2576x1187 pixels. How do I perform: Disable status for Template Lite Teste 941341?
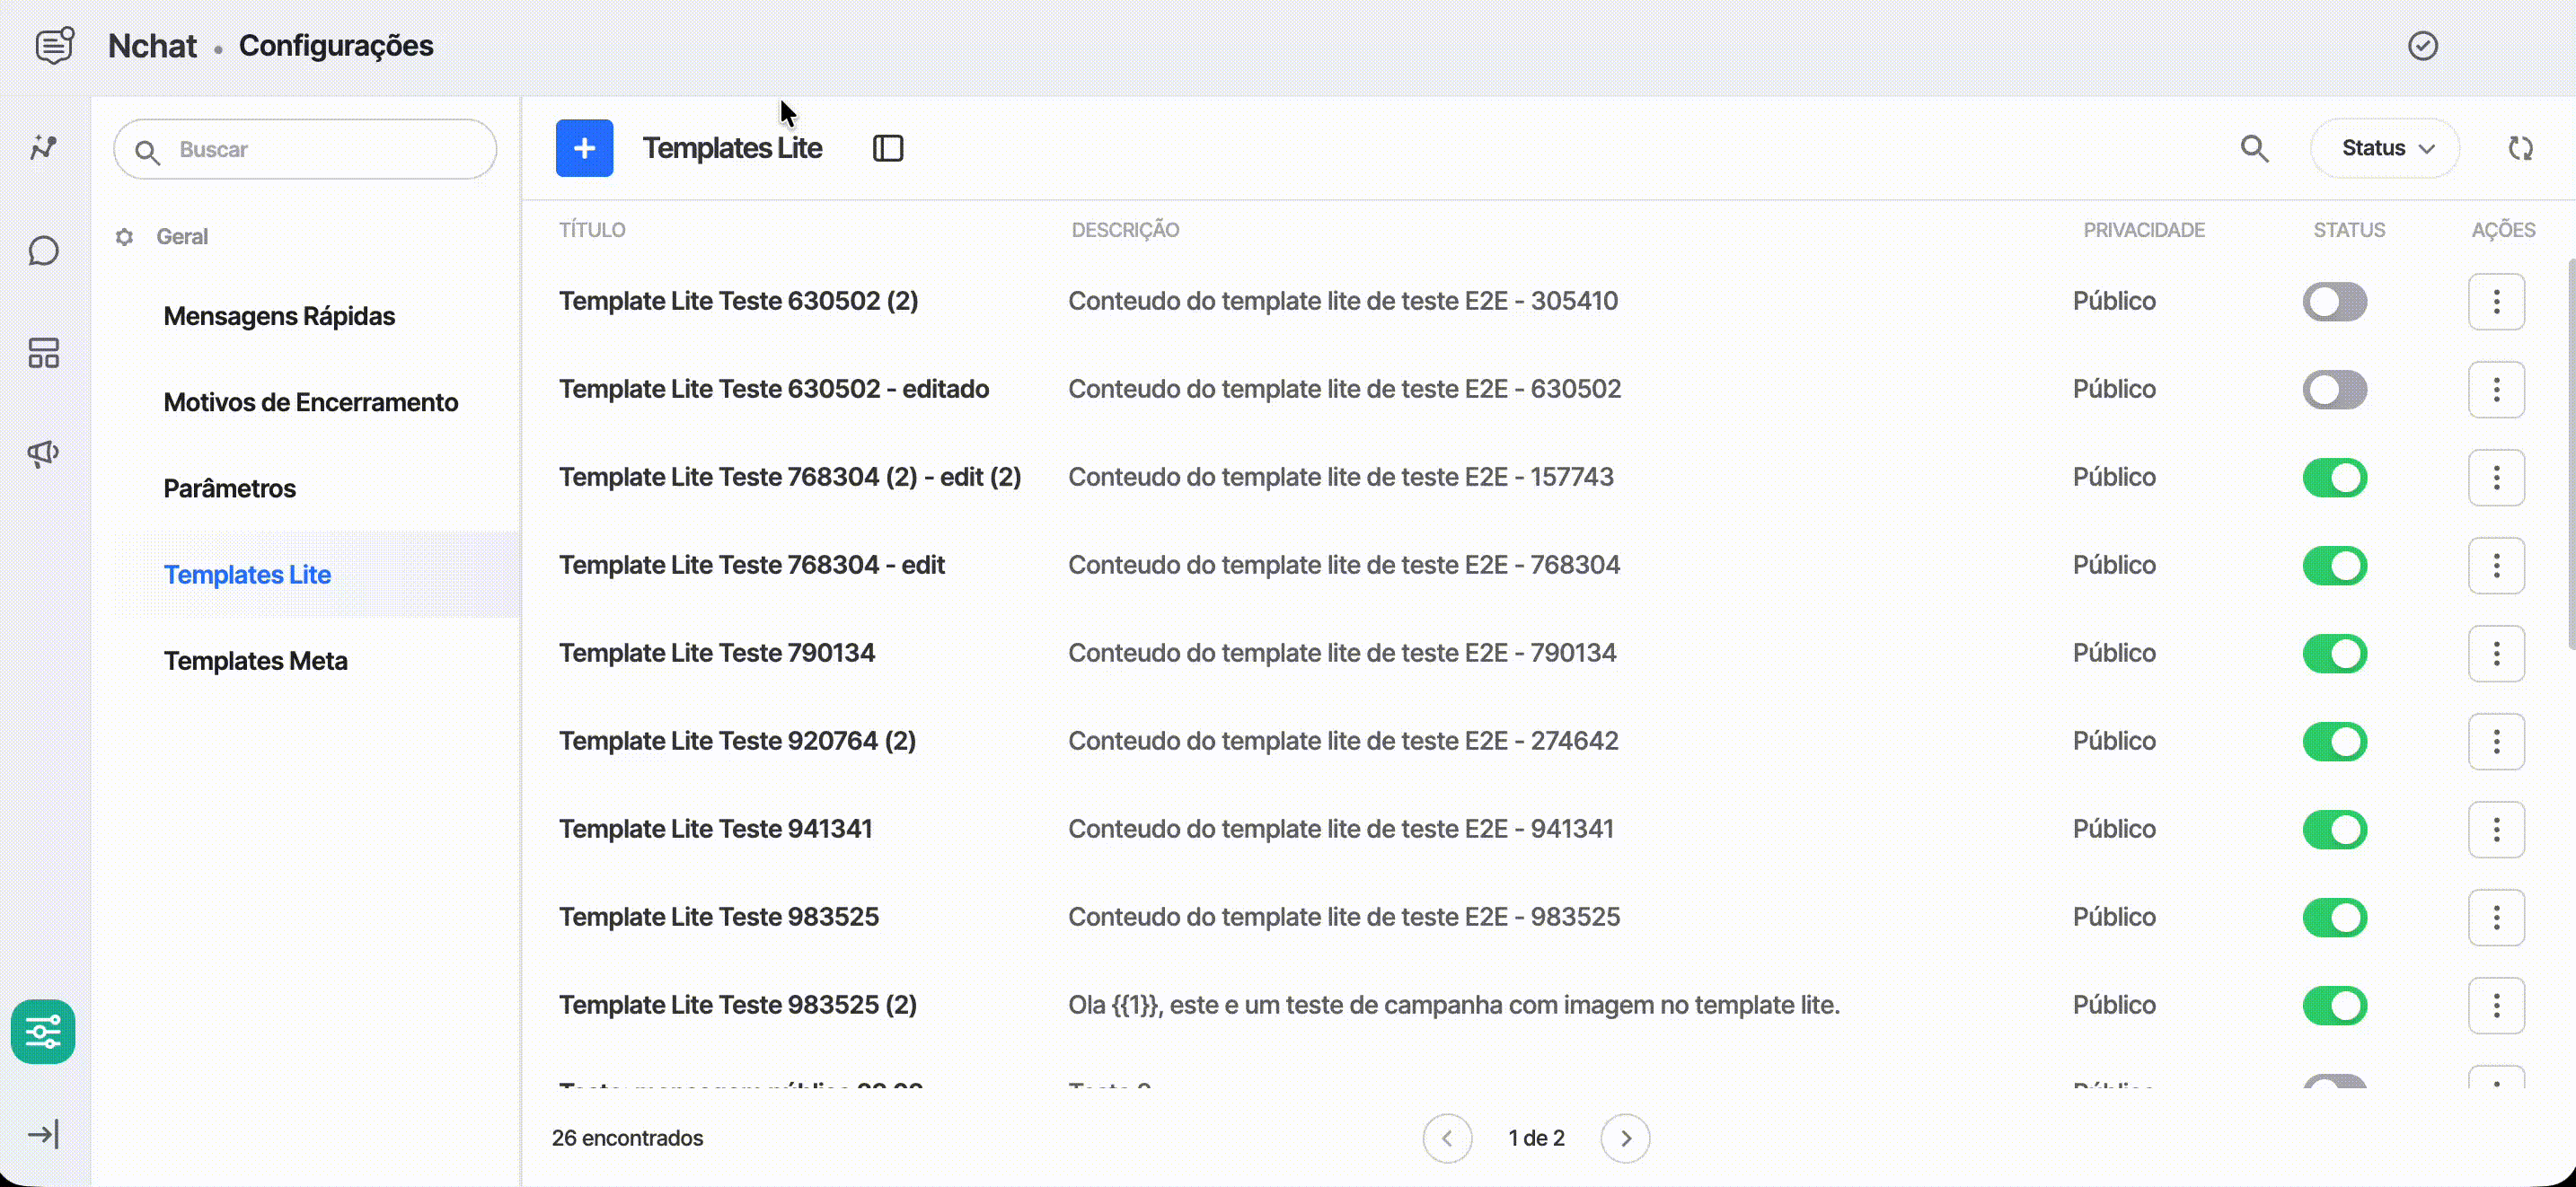coord(2335,829)
